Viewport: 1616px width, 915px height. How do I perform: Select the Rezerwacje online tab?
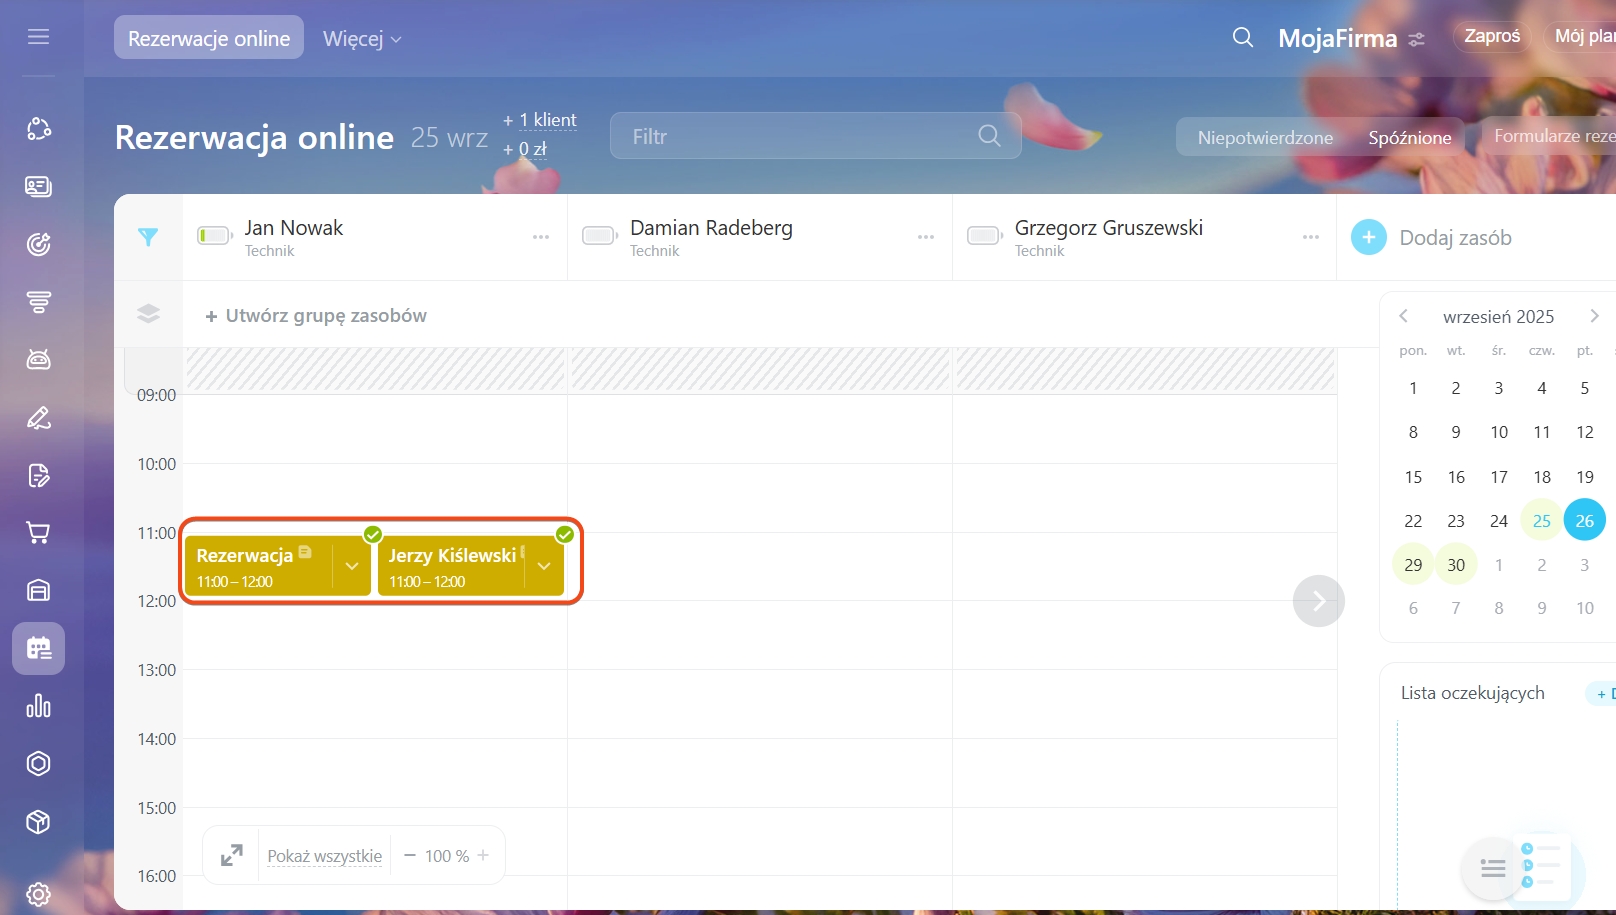pyautogui.click(x=209, y=38)
